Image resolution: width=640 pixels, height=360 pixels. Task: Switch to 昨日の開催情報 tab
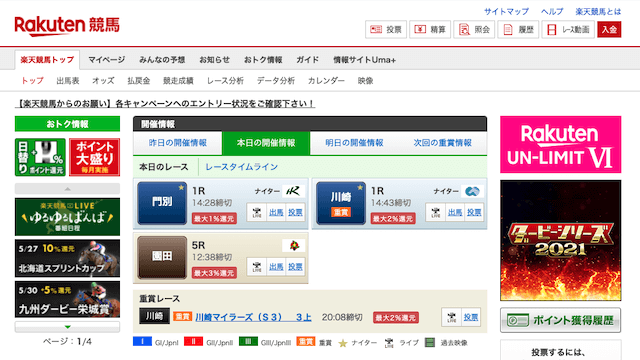(178, 143)
